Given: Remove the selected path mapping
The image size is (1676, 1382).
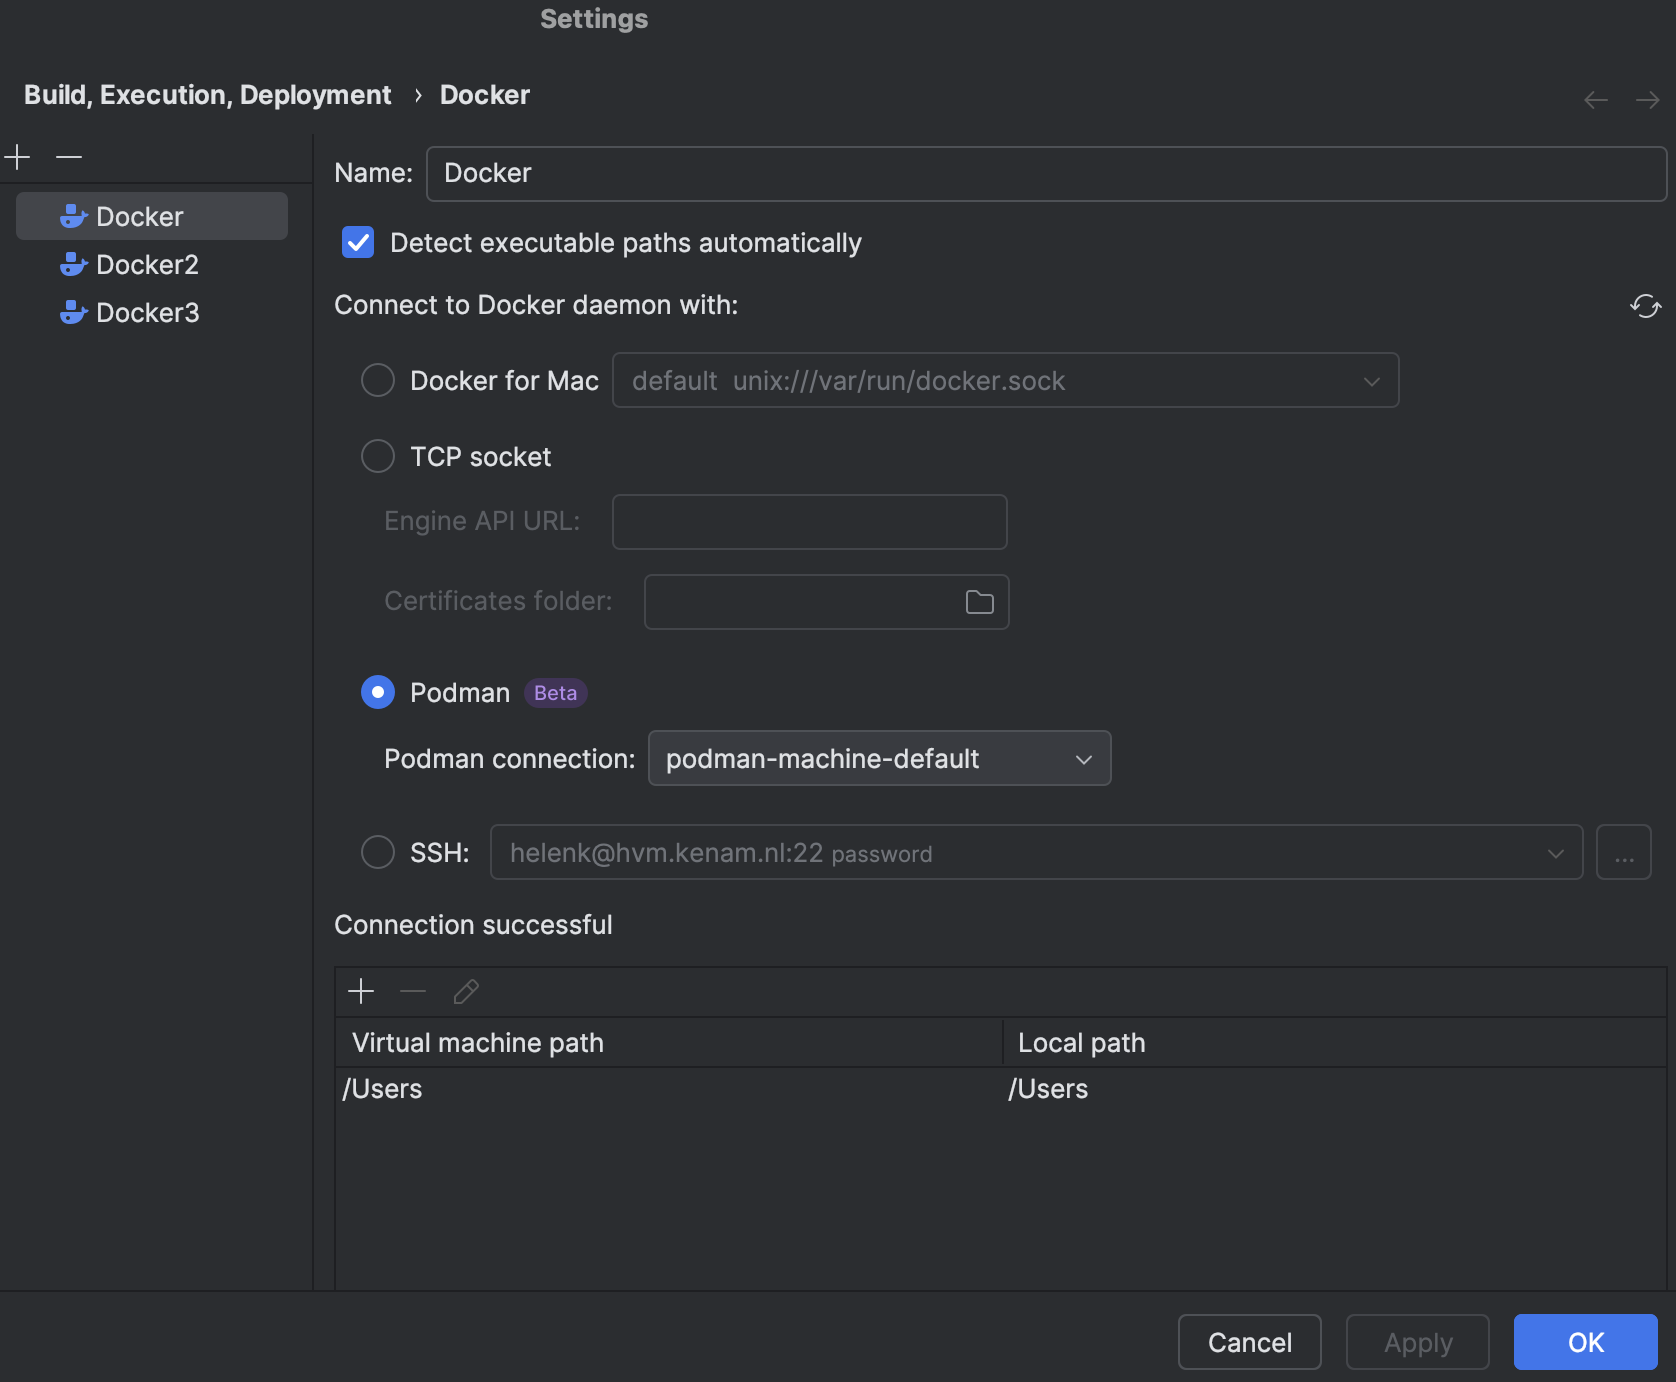Looking at the screenshot, I should click(412, 991).
